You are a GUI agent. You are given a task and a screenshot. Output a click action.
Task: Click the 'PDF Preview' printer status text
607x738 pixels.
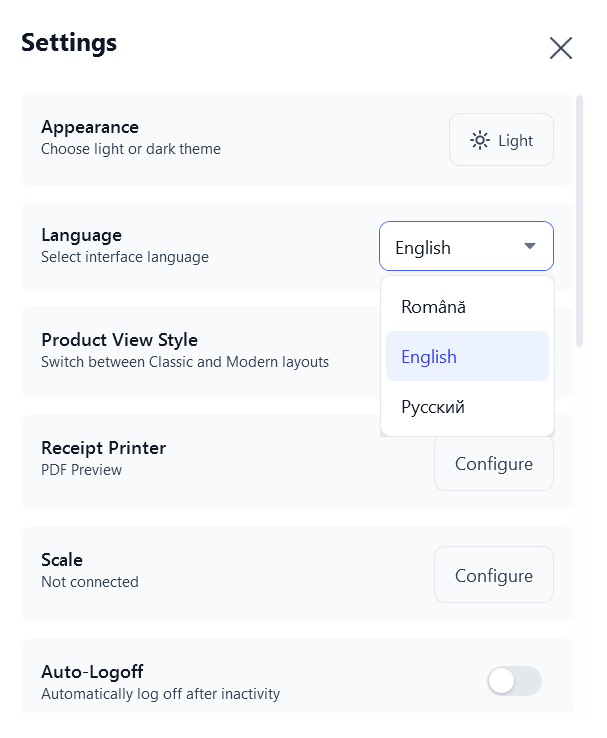pos(81,470)
